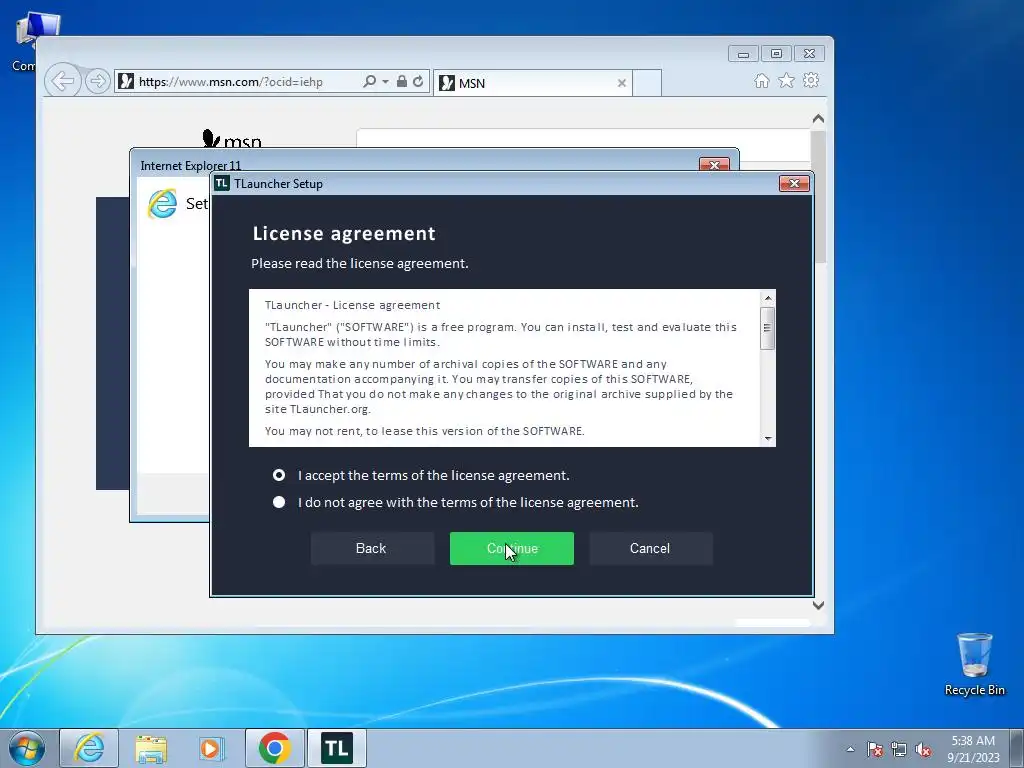
Task: Click the Action Center flag icon
Action: tap(875, 749)
